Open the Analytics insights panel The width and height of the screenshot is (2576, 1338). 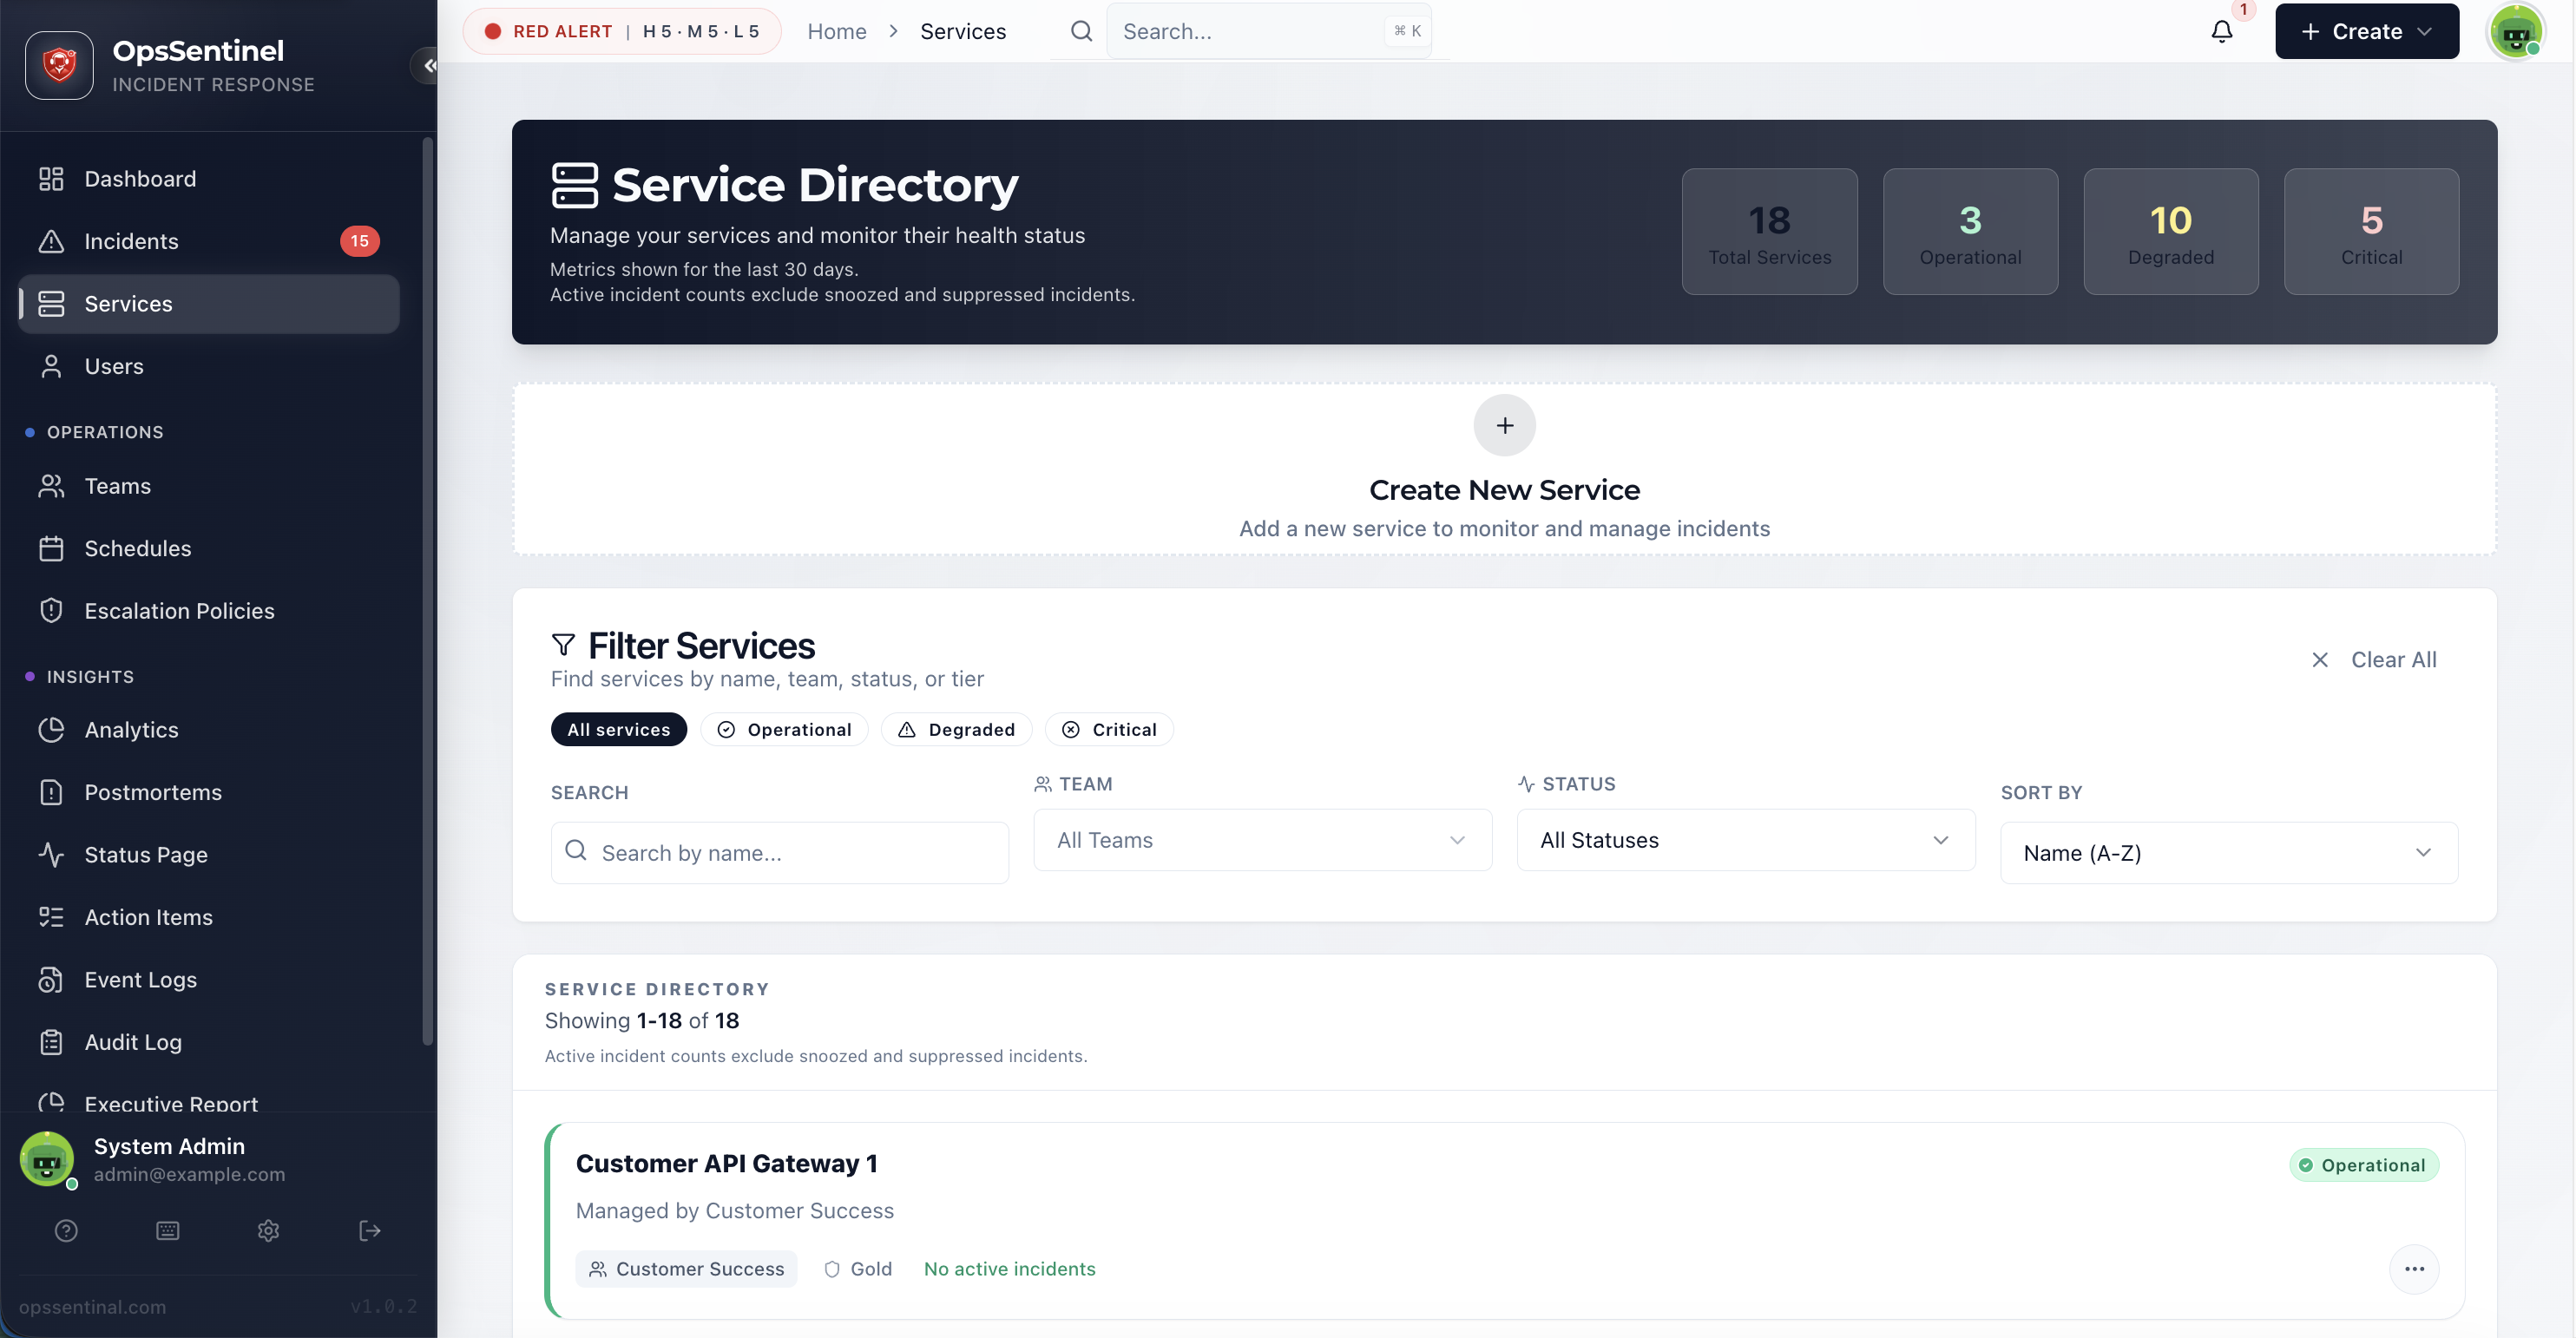pyautogui.click(x=130, y=729)
